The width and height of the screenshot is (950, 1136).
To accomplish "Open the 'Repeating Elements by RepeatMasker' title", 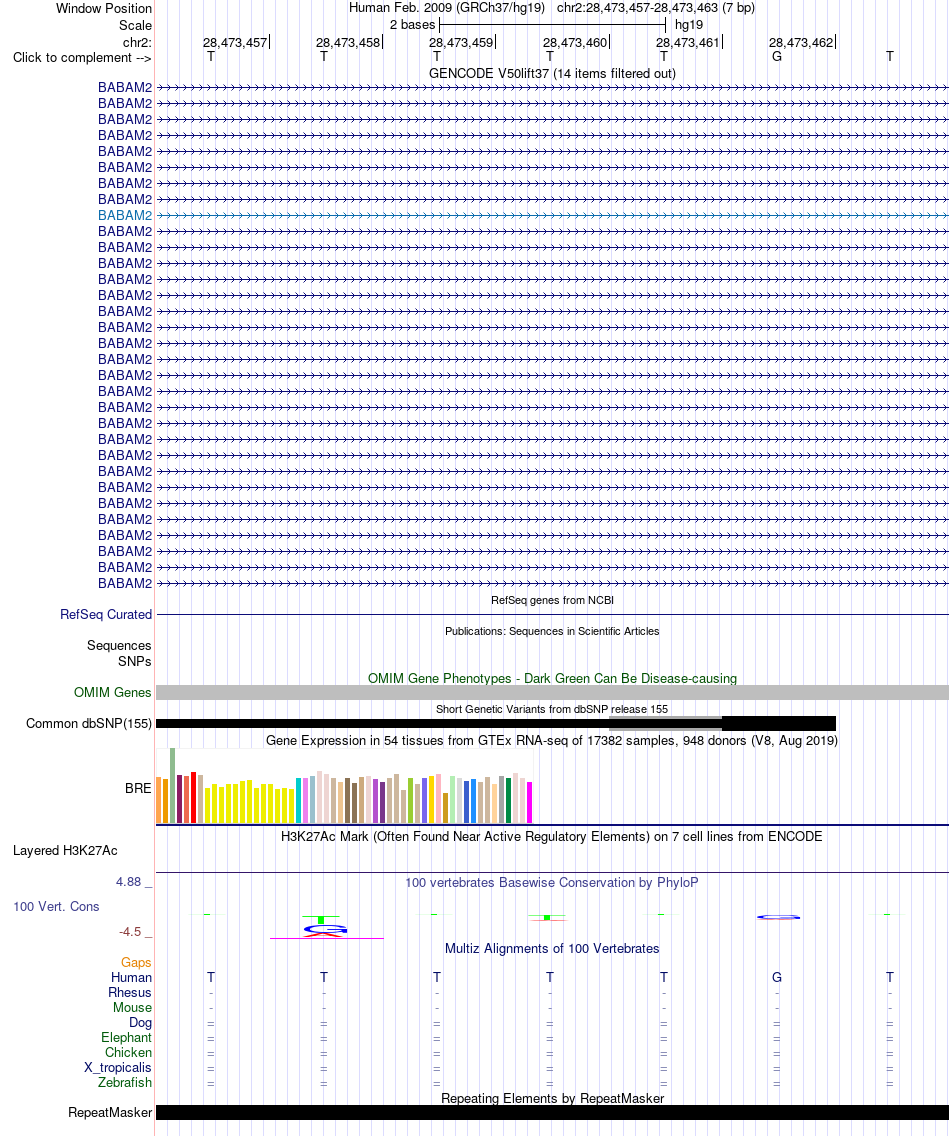I will tap(552, 1098).
